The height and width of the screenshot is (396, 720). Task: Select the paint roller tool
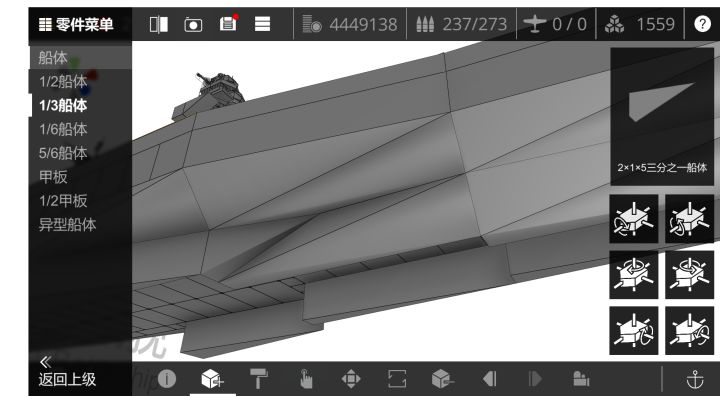point(259,379)
